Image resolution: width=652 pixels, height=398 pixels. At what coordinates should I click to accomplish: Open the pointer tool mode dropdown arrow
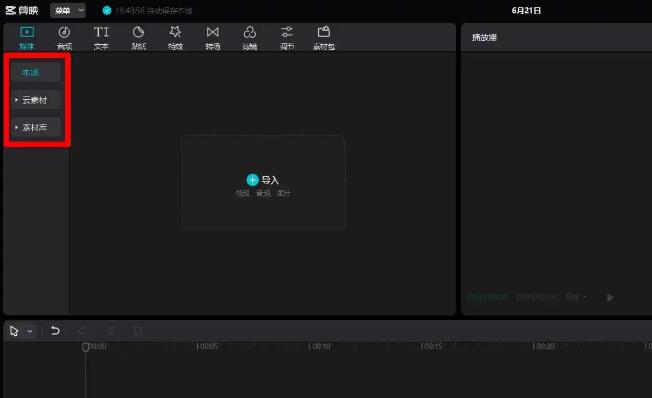[x=30, y=331]
